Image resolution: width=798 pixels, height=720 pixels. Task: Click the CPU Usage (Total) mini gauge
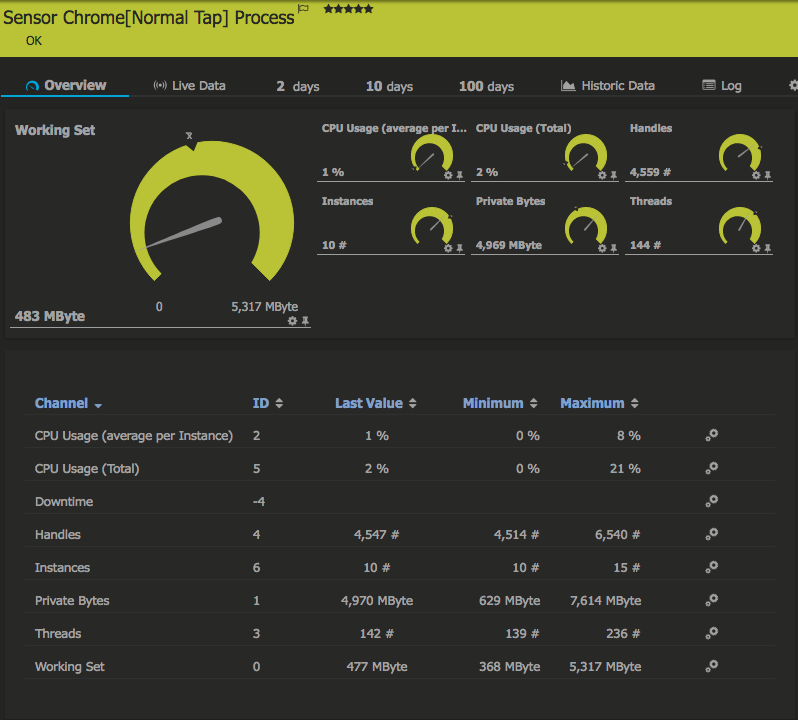[x=586, y=153]
